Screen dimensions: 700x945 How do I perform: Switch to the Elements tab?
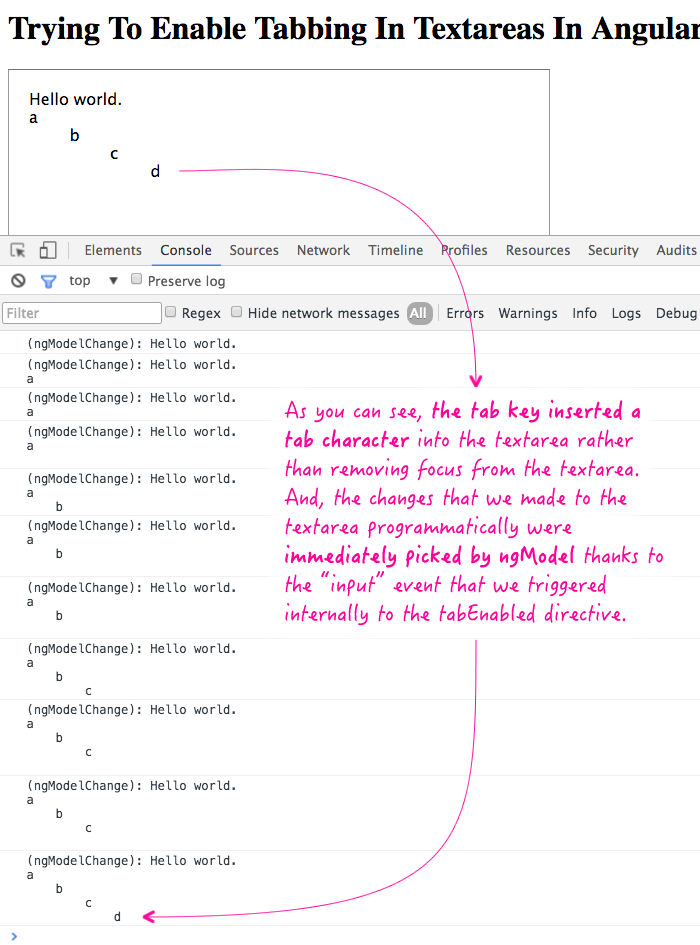point(113,250)
